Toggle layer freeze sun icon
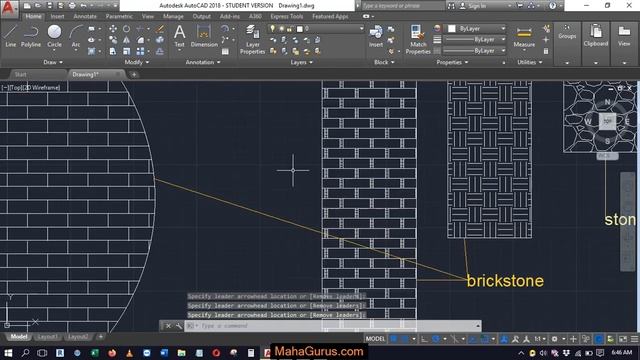640x360 pixels. tap(281, 29)
